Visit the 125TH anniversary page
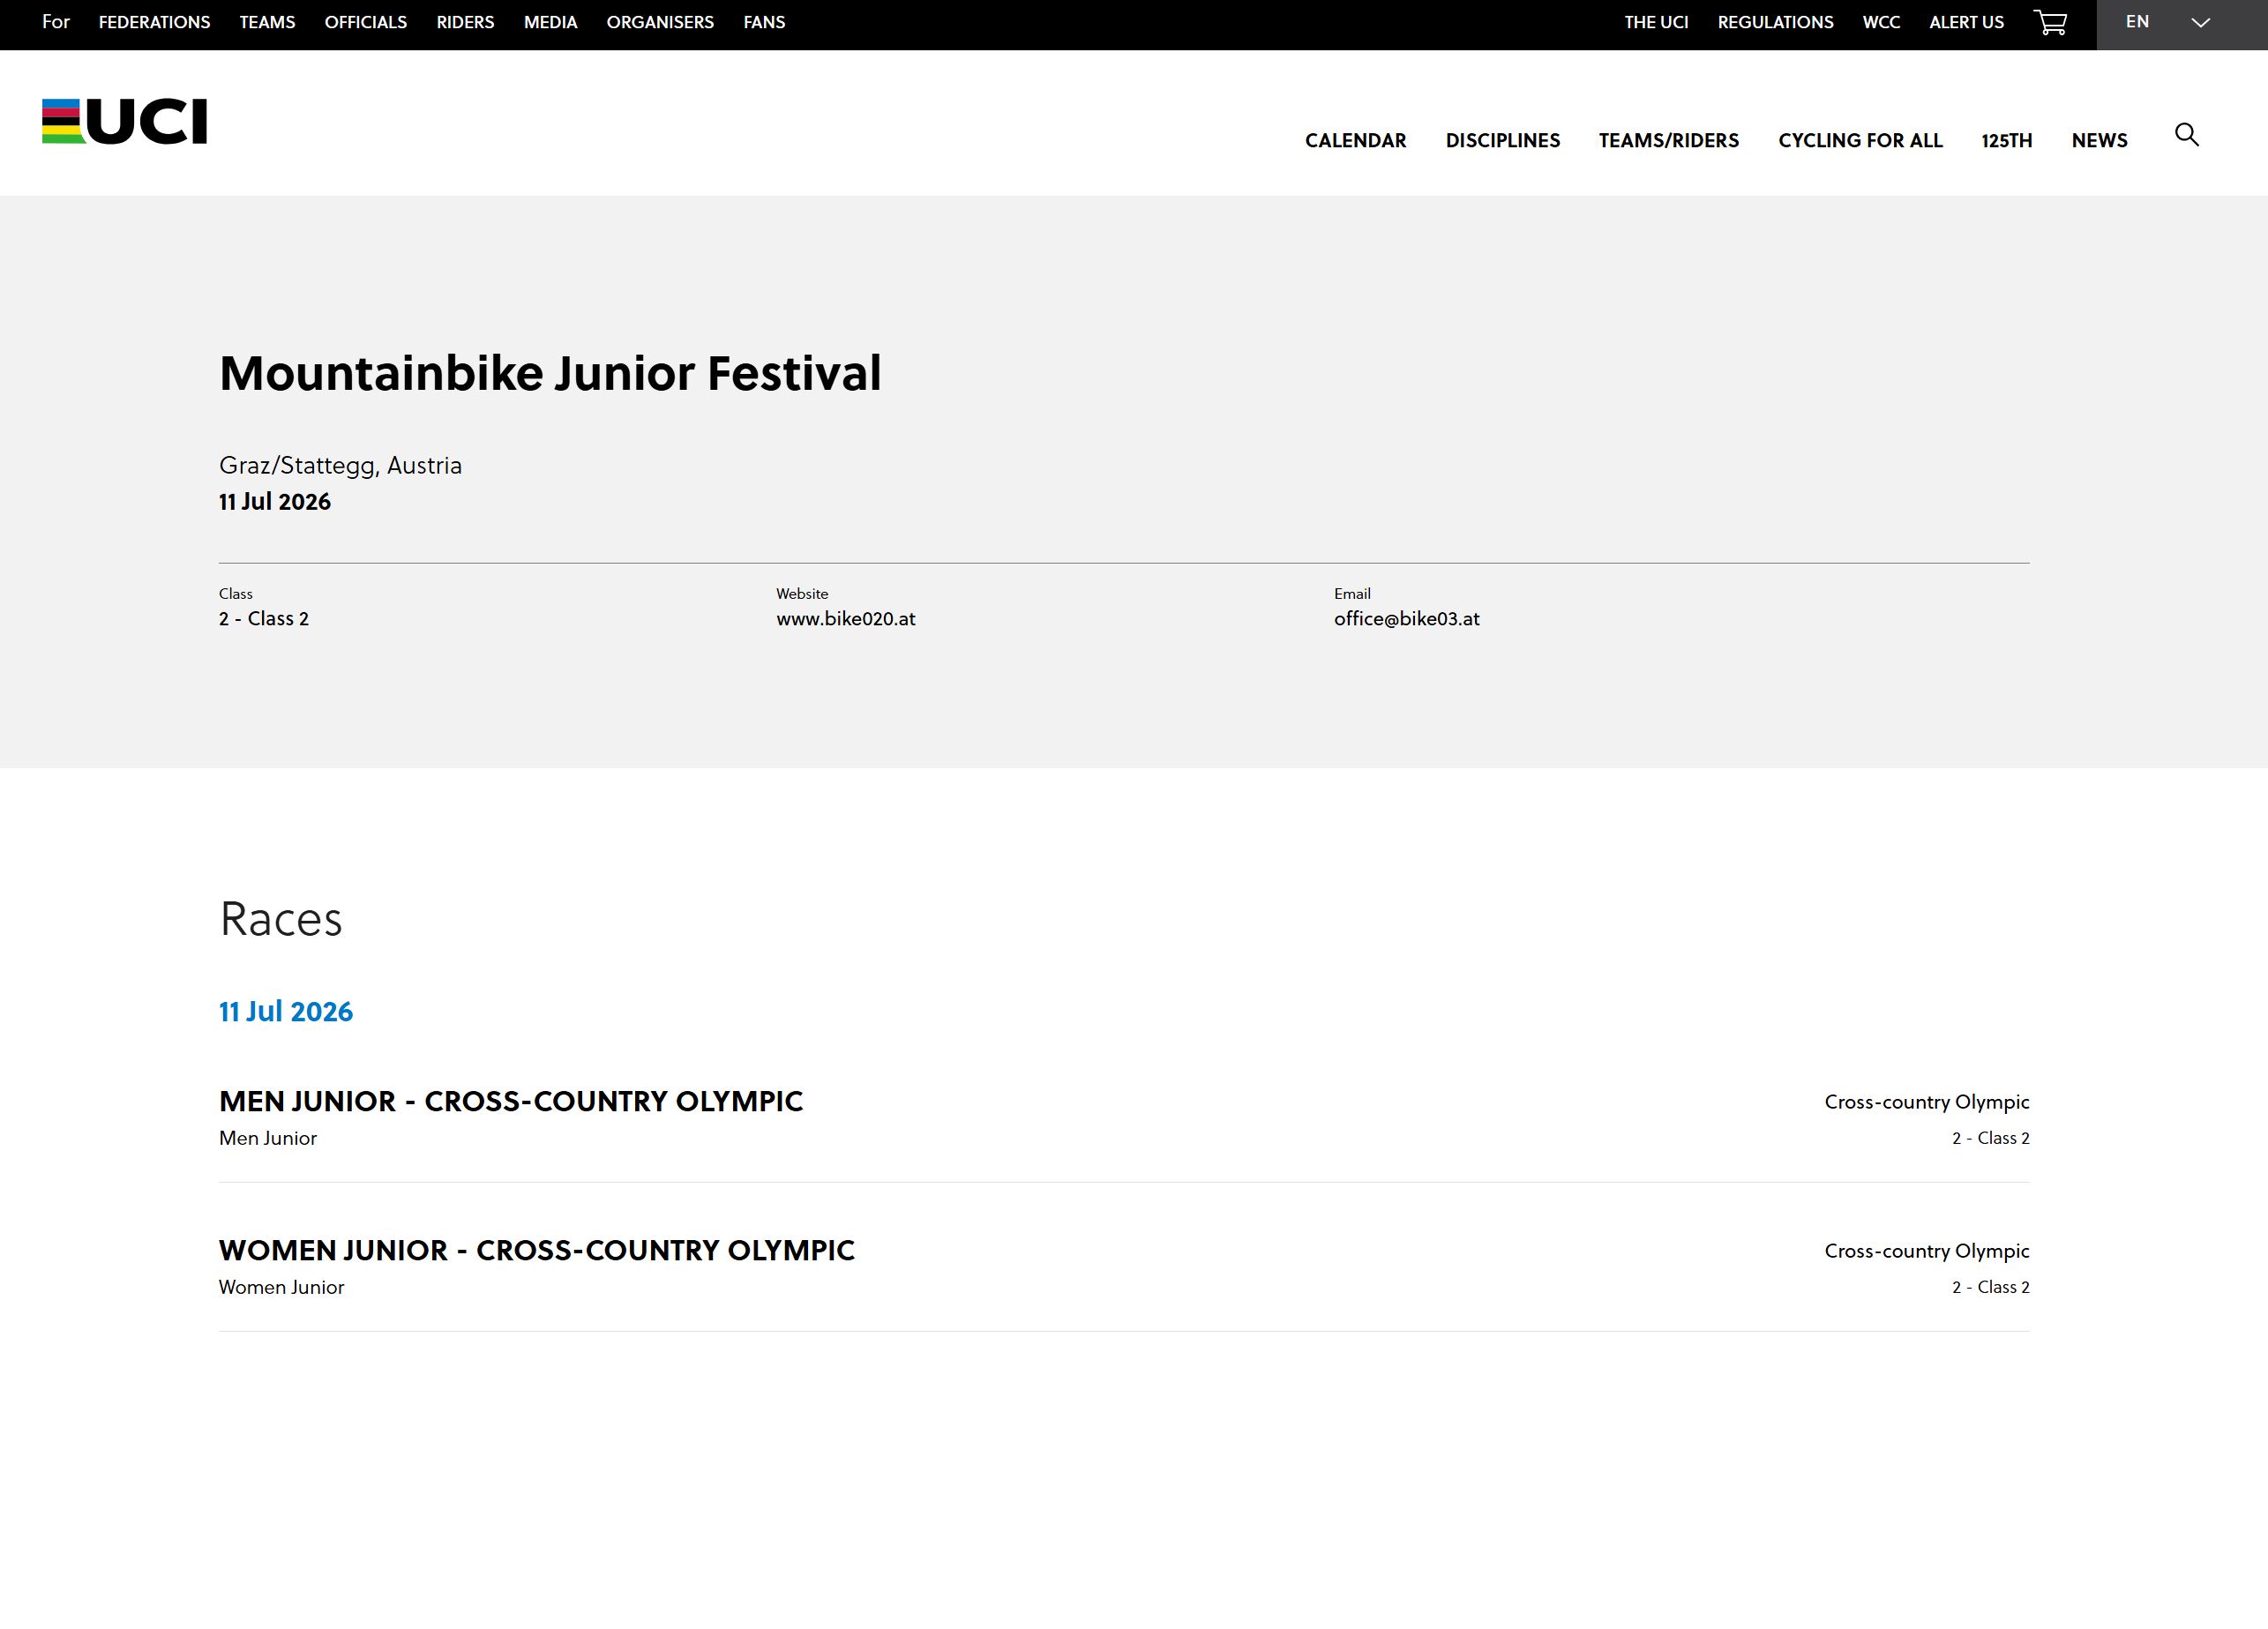This screenshot has height=1629, width=2268. (x=2004, y=140)
